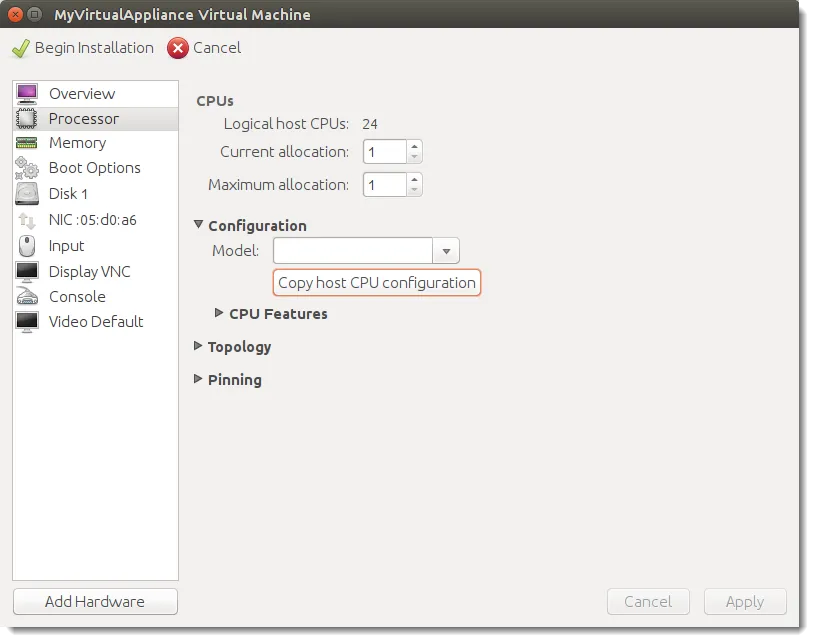Image resolution: width=814 pixels, height=642 pixels.
Task: Collapse the Configuration section
Action: coord(198,225)
